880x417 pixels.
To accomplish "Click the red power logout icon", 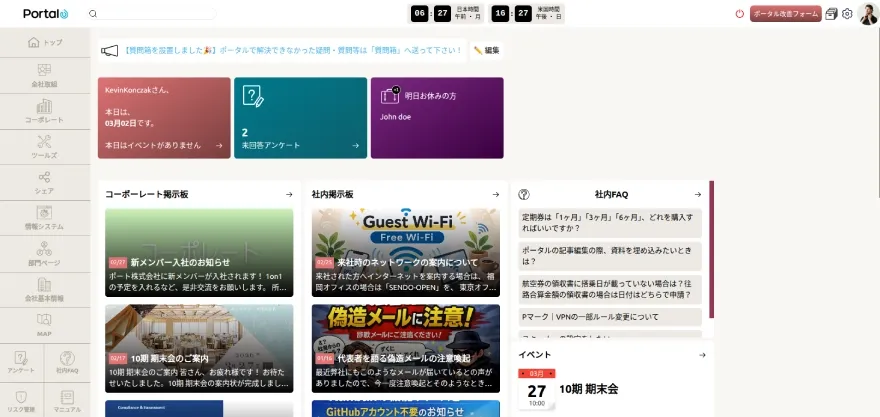I will pos(740,14).
